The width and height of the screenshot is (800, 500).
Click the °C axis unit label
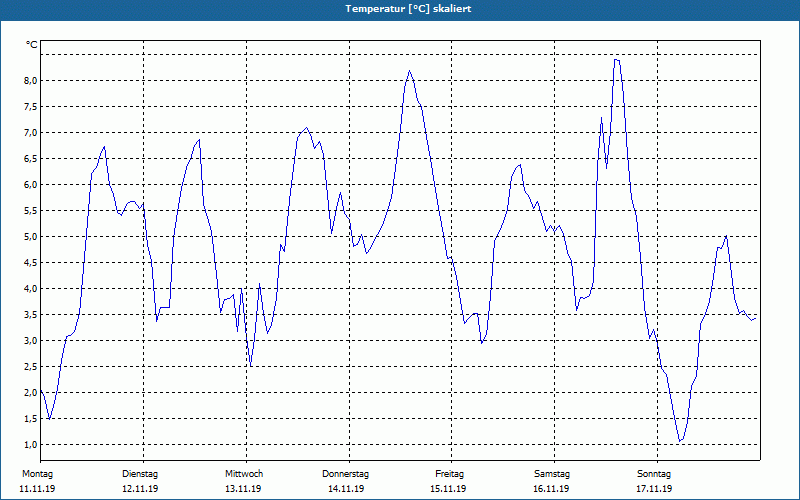click(32, 45)
